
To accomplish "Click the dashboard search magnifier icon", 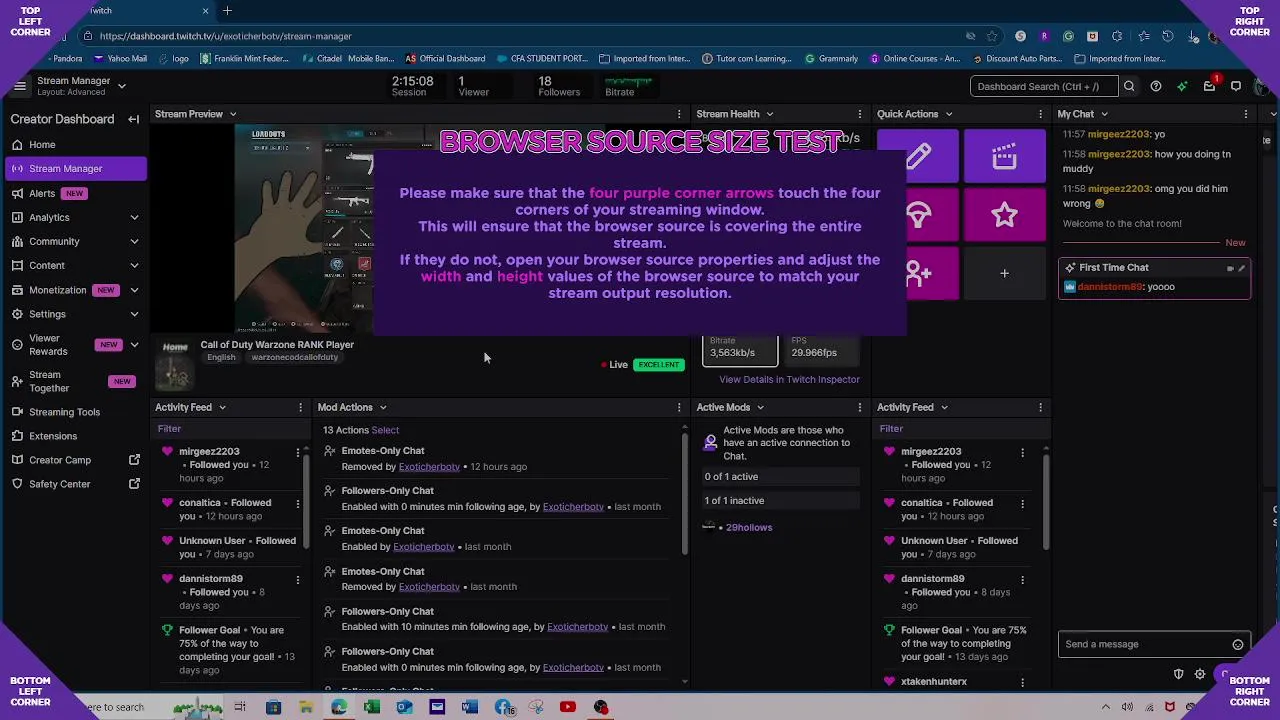I will (1129, 86).
